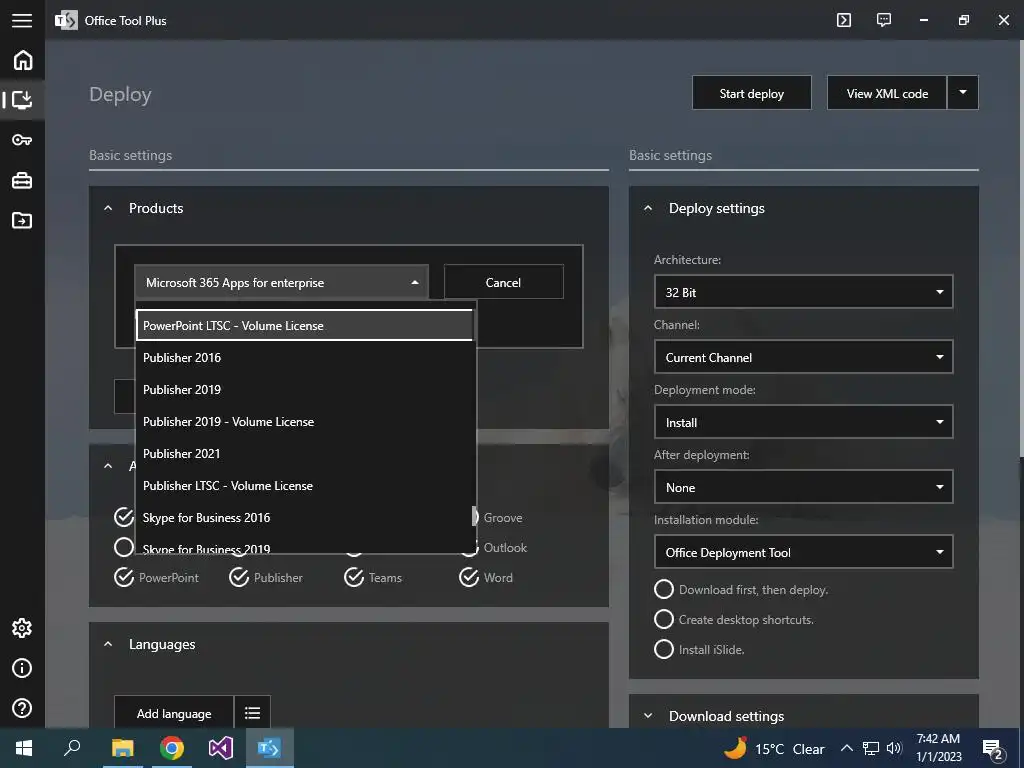Open the Deploy page sidebar icon
The height and width of the screenshot is (768, 1024).
(22, 100)
